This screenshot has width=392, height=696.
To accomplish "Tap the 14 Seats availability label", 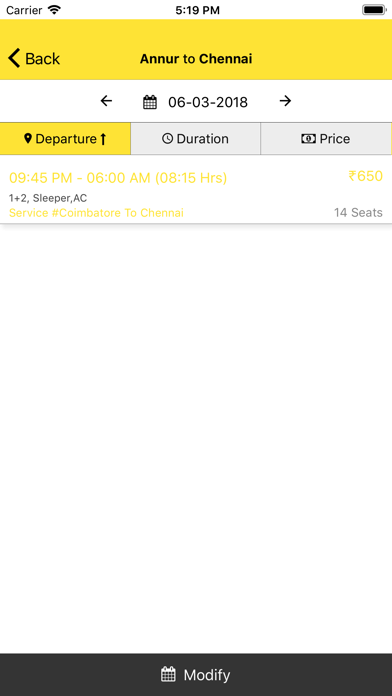I will pos(358,213).
